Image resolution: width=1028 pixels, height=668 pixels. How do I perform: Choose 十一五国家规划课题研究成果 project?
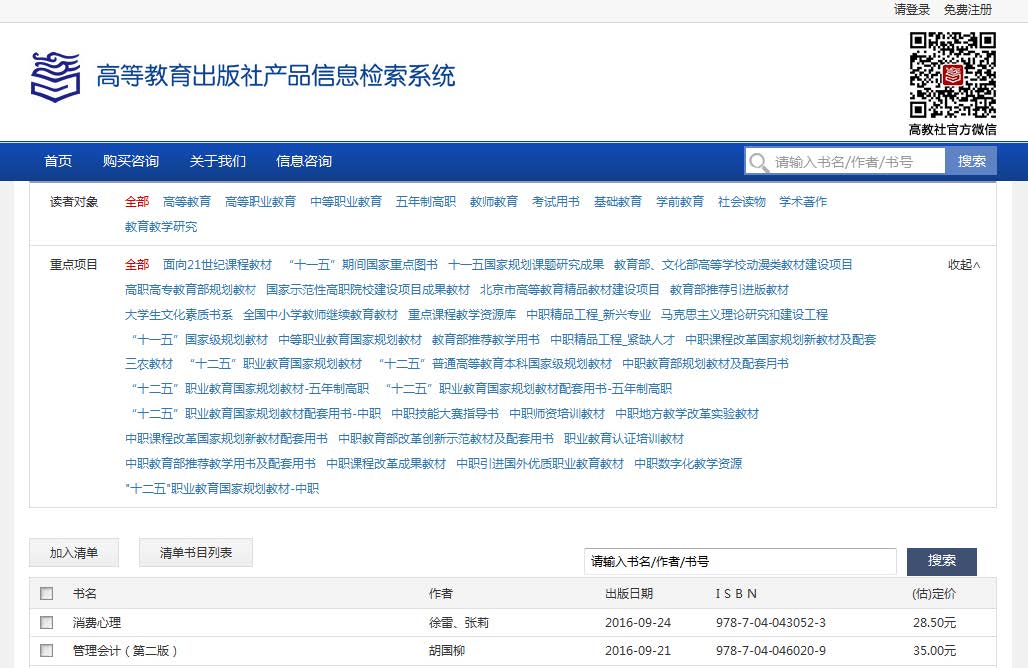pos(526,265)
